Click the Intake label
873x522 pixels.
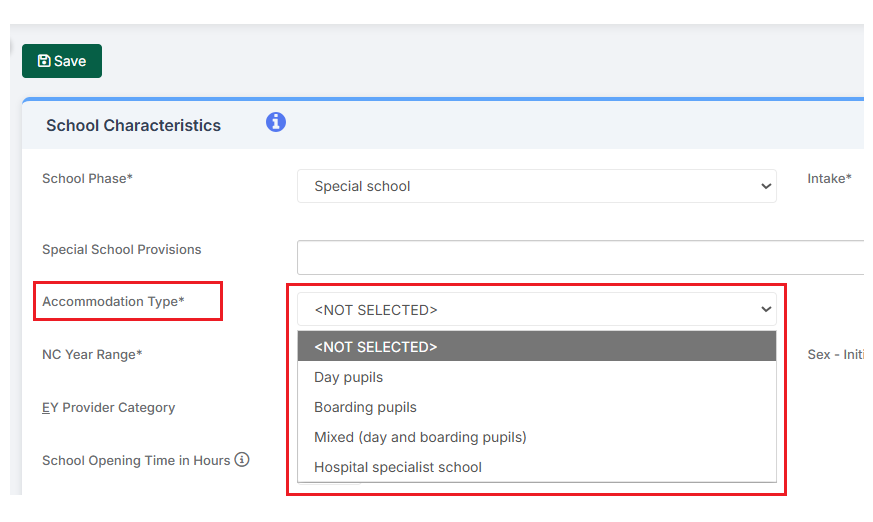829,179
